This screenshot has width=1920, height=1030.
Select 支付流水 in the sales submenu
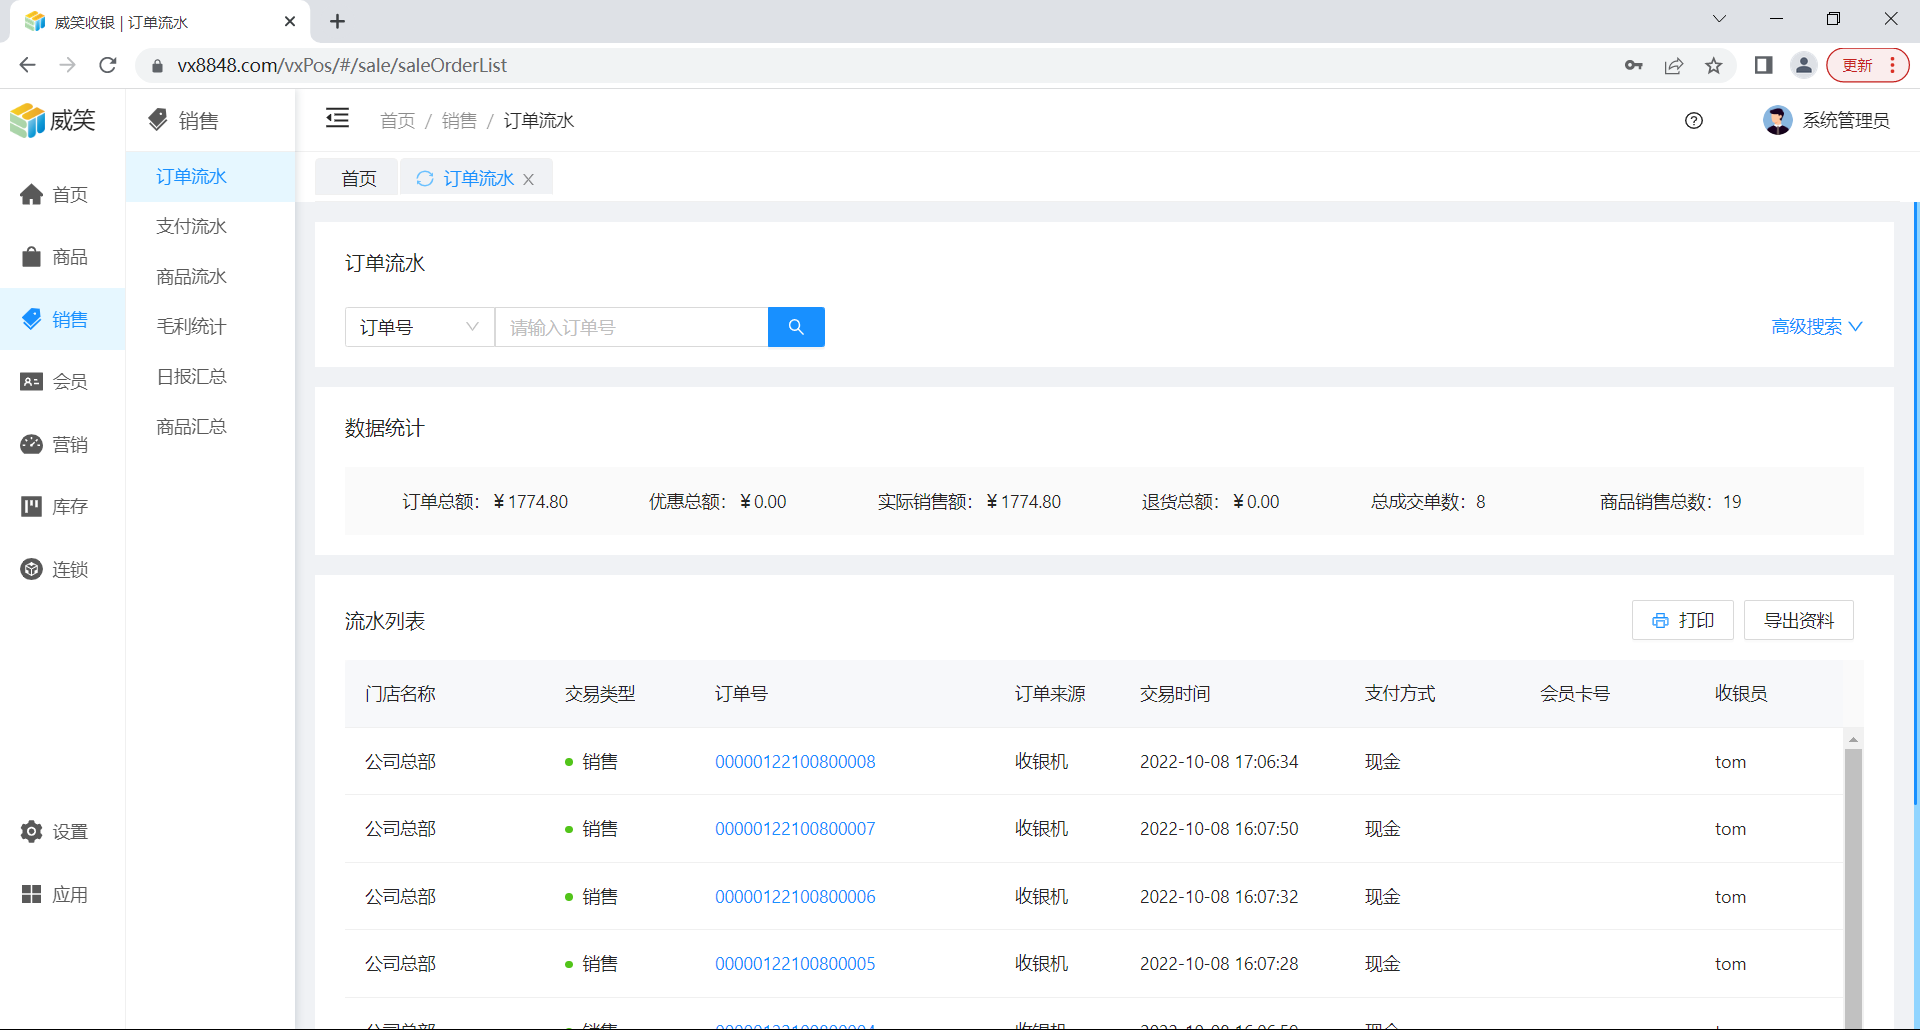(x=191, y=227)
